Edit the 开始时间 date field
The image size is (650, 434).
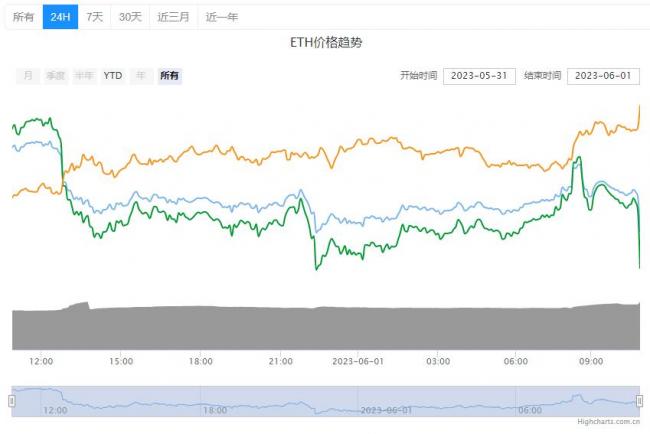478,76
